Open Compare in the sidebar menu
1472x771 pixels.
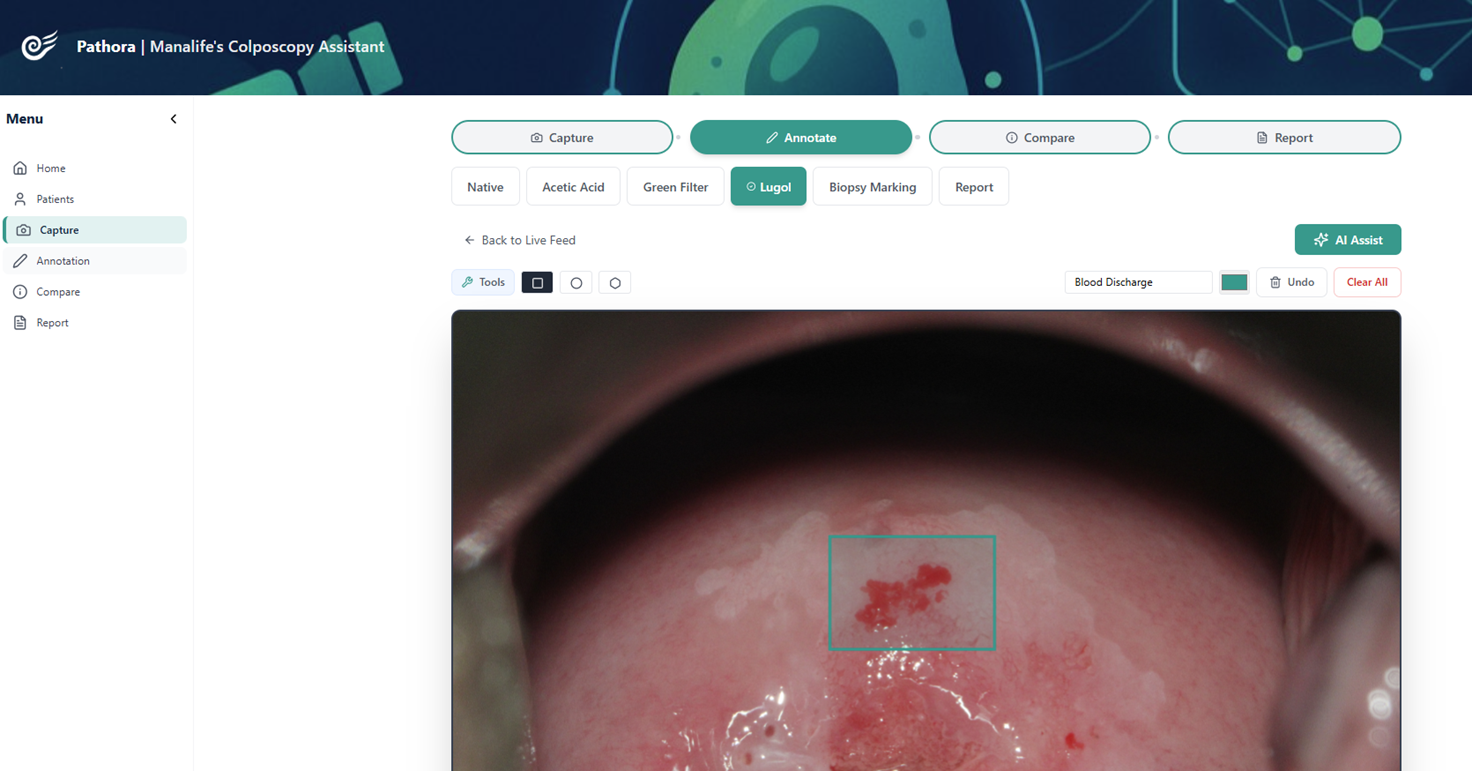[94, 292]
